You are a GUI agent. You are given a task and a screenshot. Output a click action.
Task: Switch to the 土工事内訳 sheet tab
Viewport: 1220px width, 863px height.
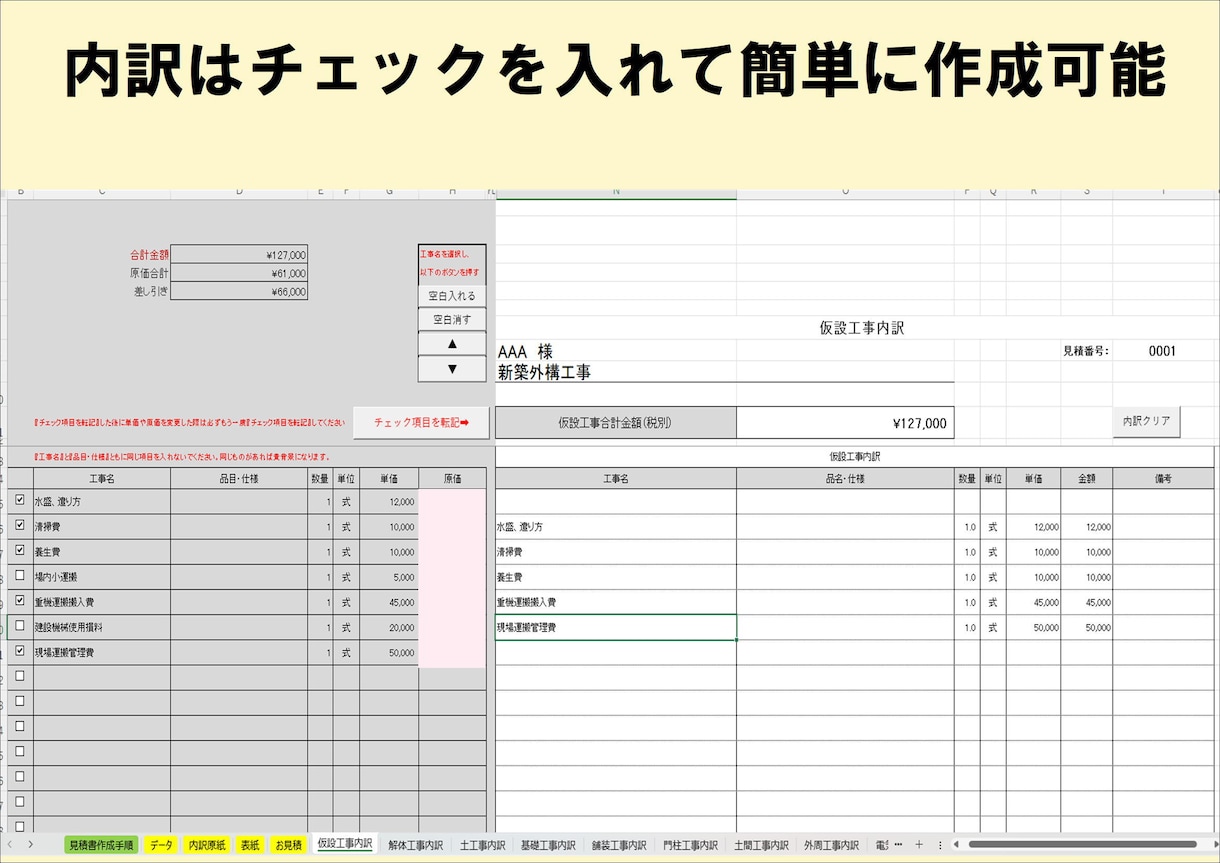(x=482, y=845)
